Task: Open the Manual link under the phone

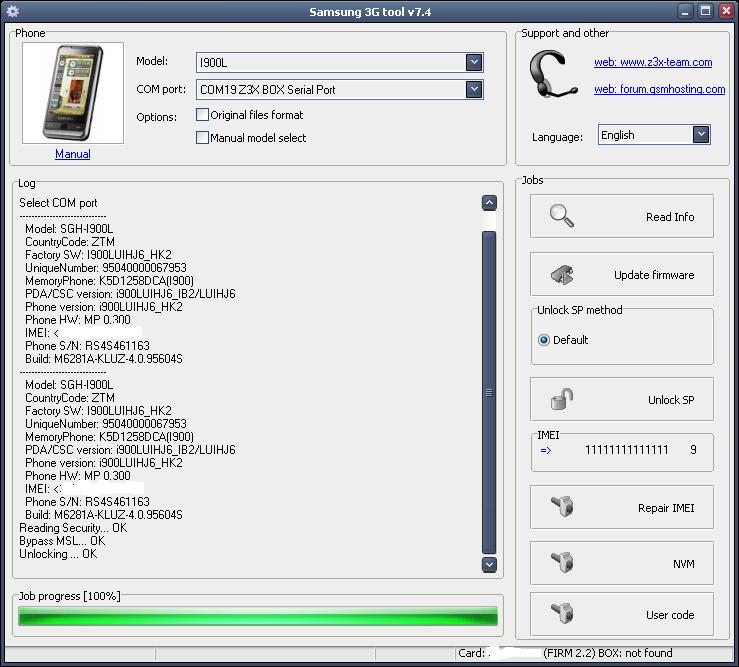Action: (x=73, y=154)
